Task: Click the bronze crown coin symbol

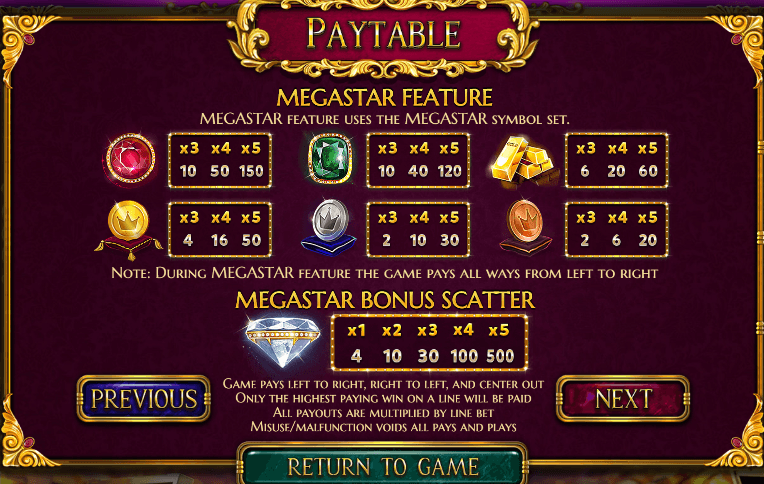Action: click(525, 227)
